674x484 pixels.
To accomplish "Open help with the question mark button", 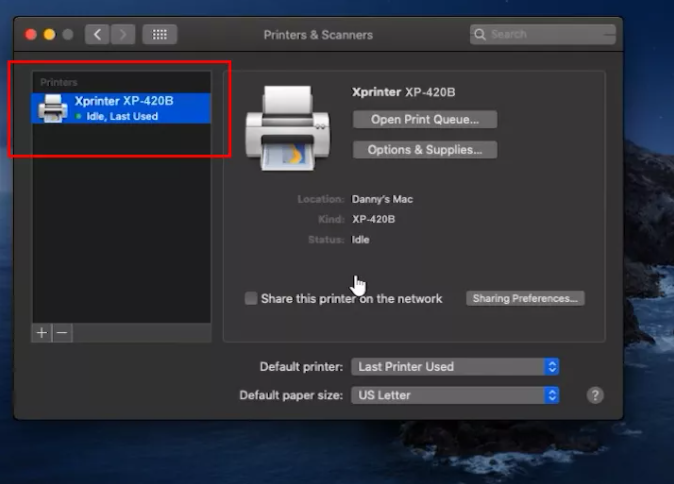I will [595, 395].
